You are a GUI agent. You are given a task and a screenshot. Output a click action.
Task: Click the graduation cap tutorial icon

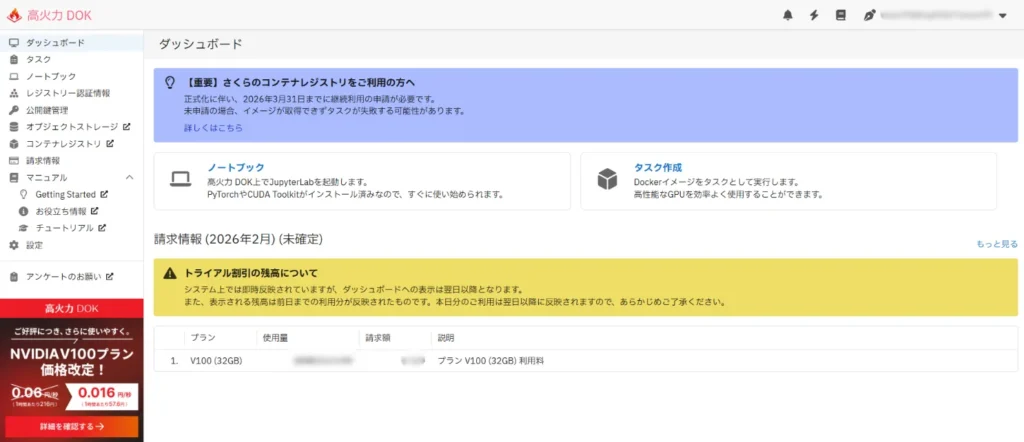(x=24, y=229)
